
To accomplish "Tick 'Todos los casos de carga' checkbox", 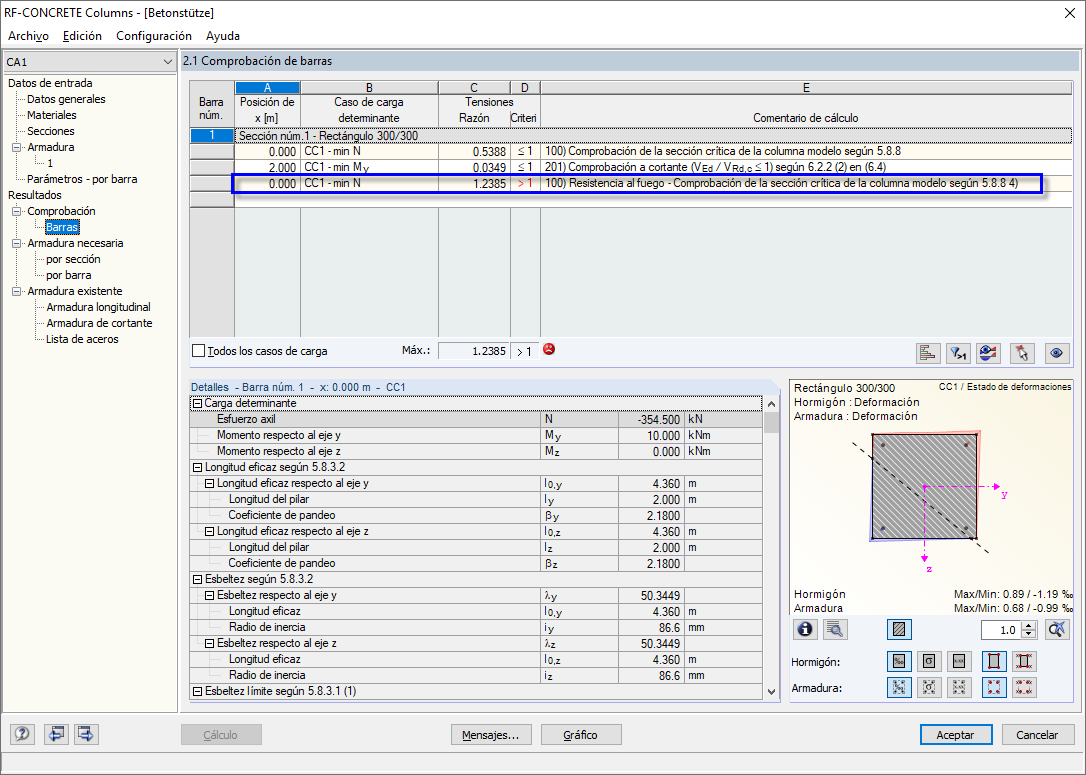I will (x=199, y=351).
